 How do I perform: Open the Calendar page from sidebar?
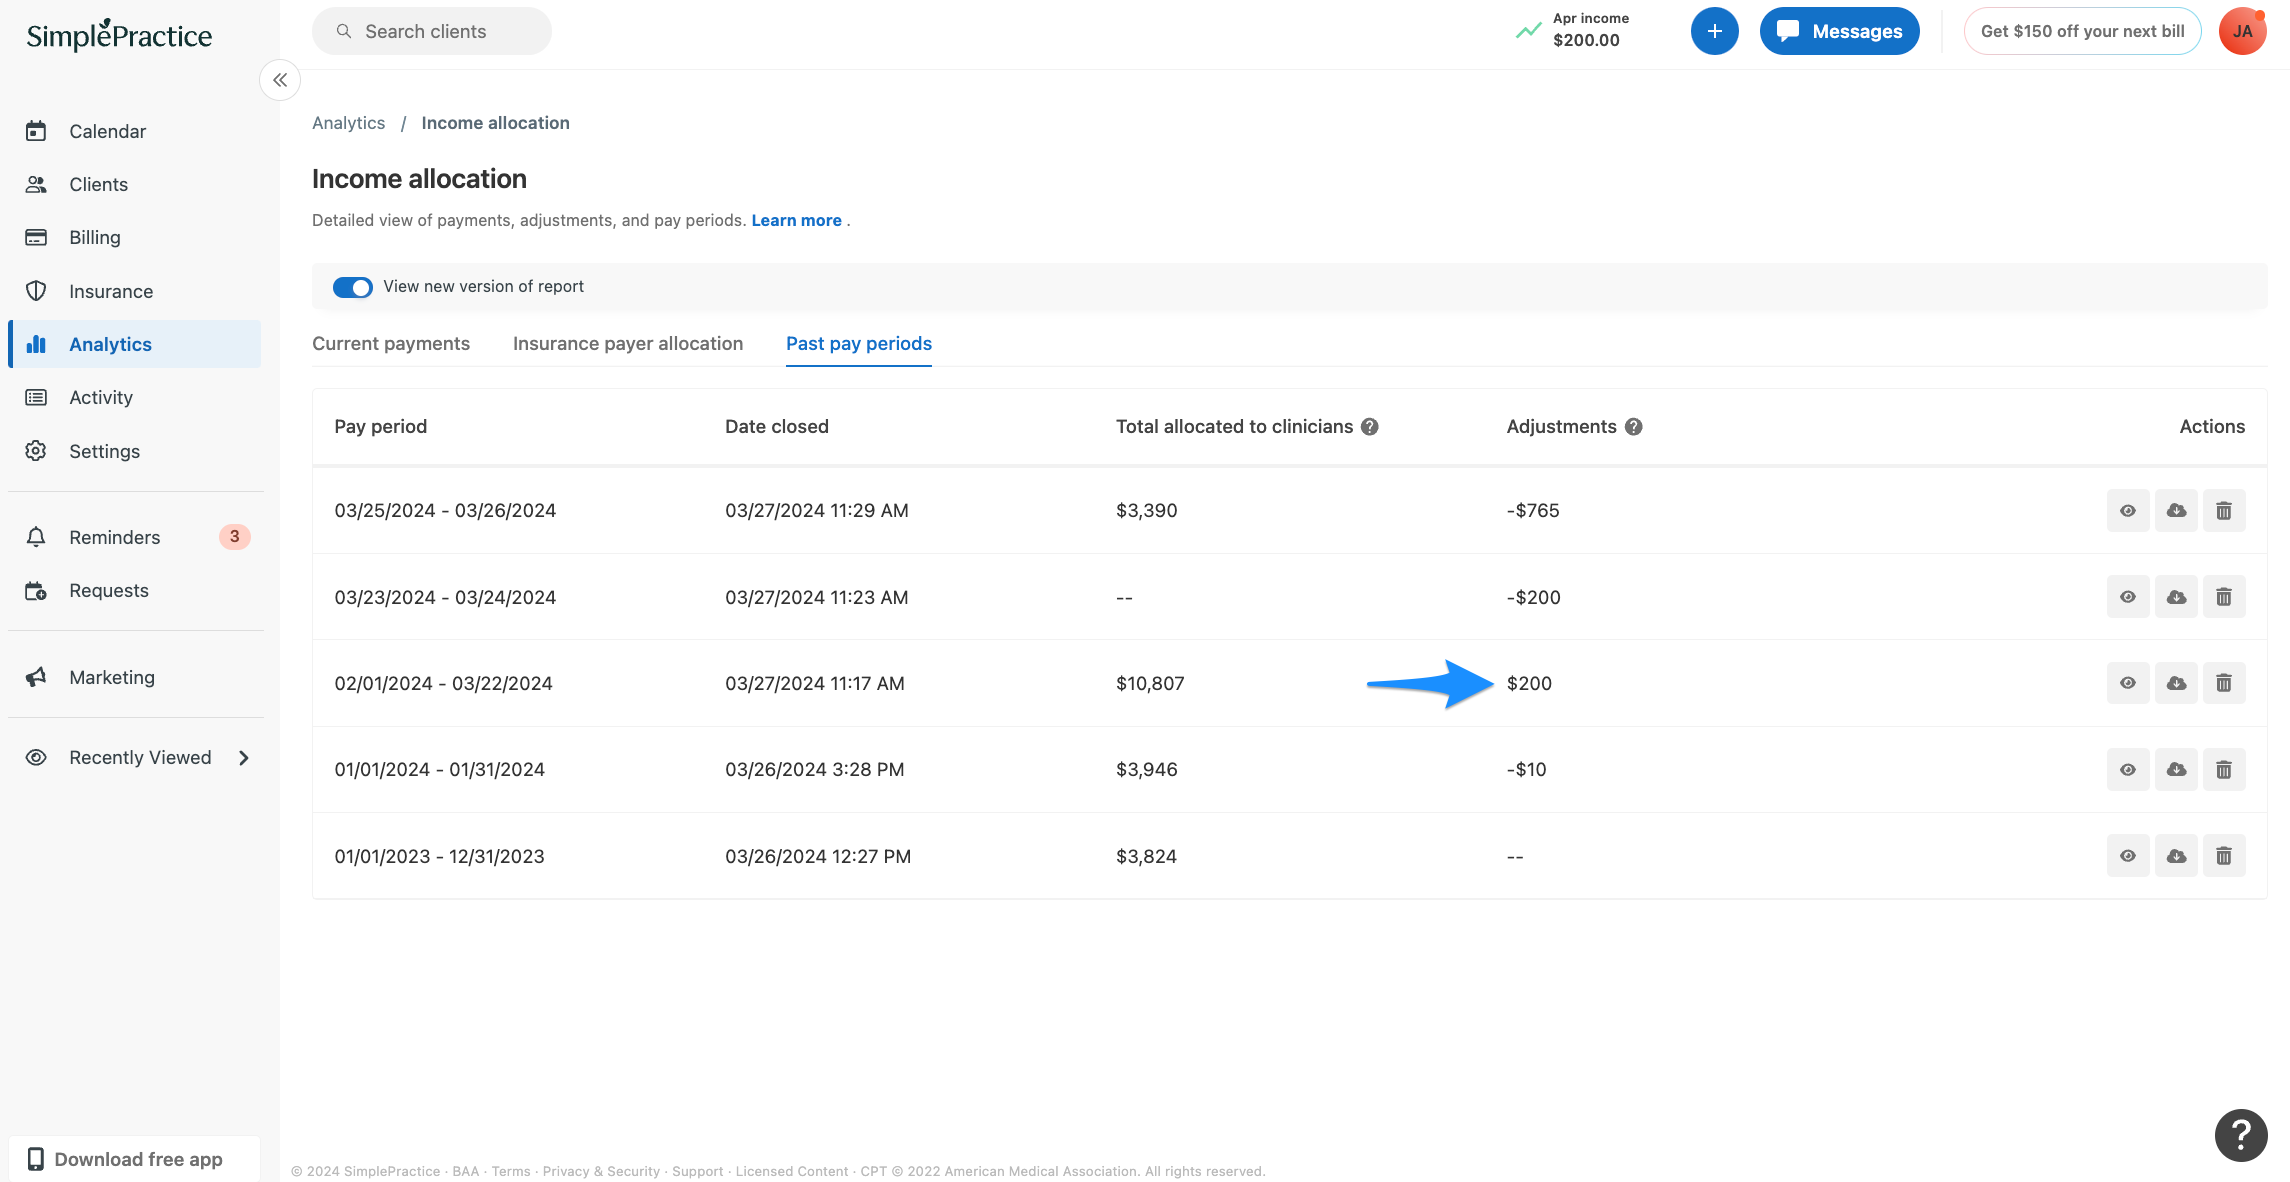point(134,131)
